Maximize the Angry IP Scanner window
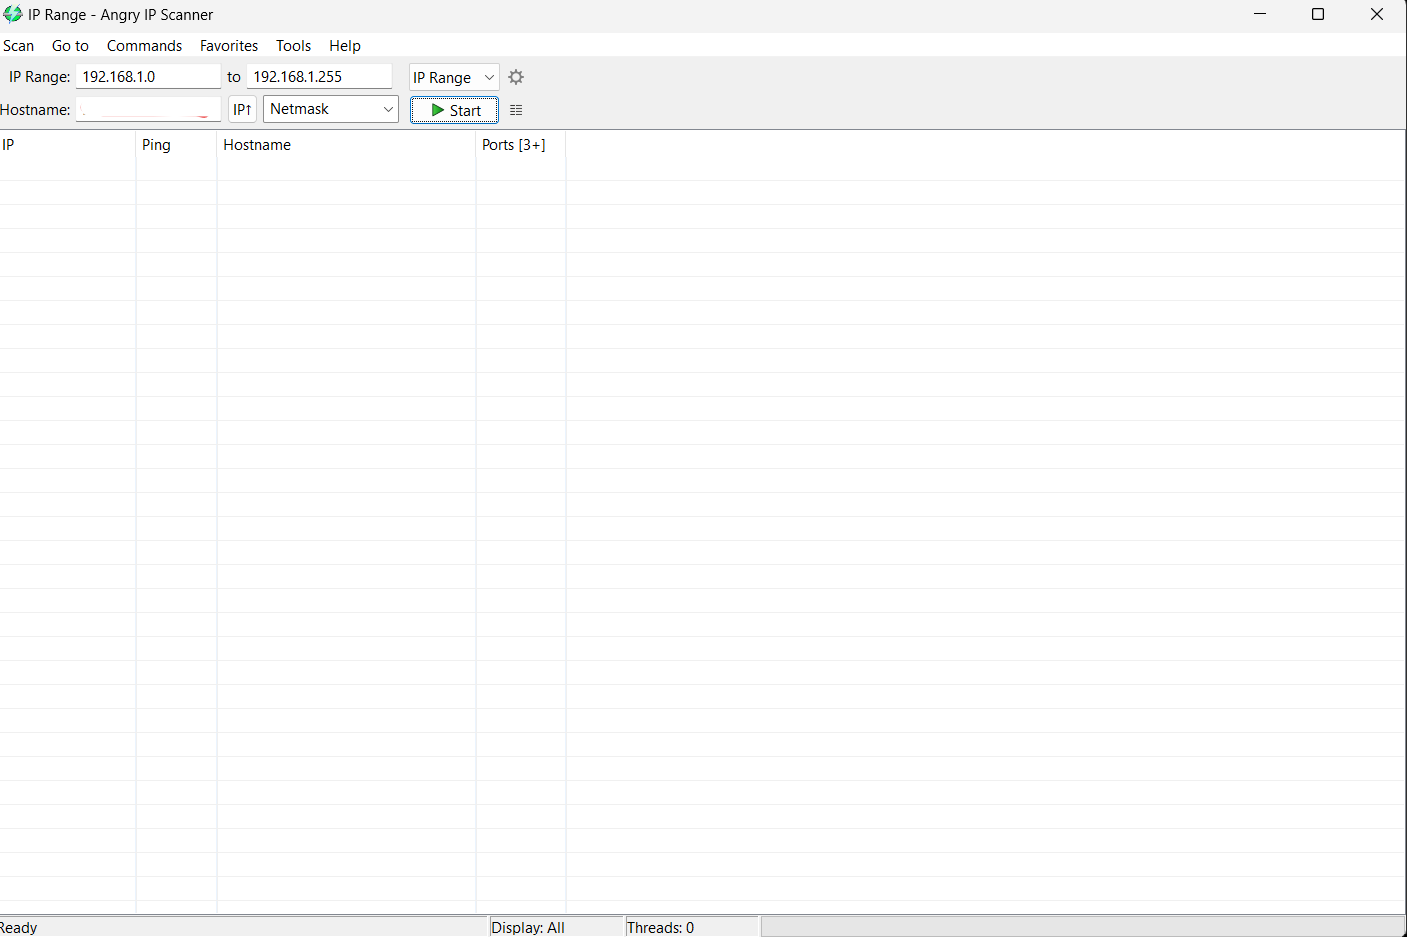Viewport: 1407px width, 937px height. tap(1318, 14)
